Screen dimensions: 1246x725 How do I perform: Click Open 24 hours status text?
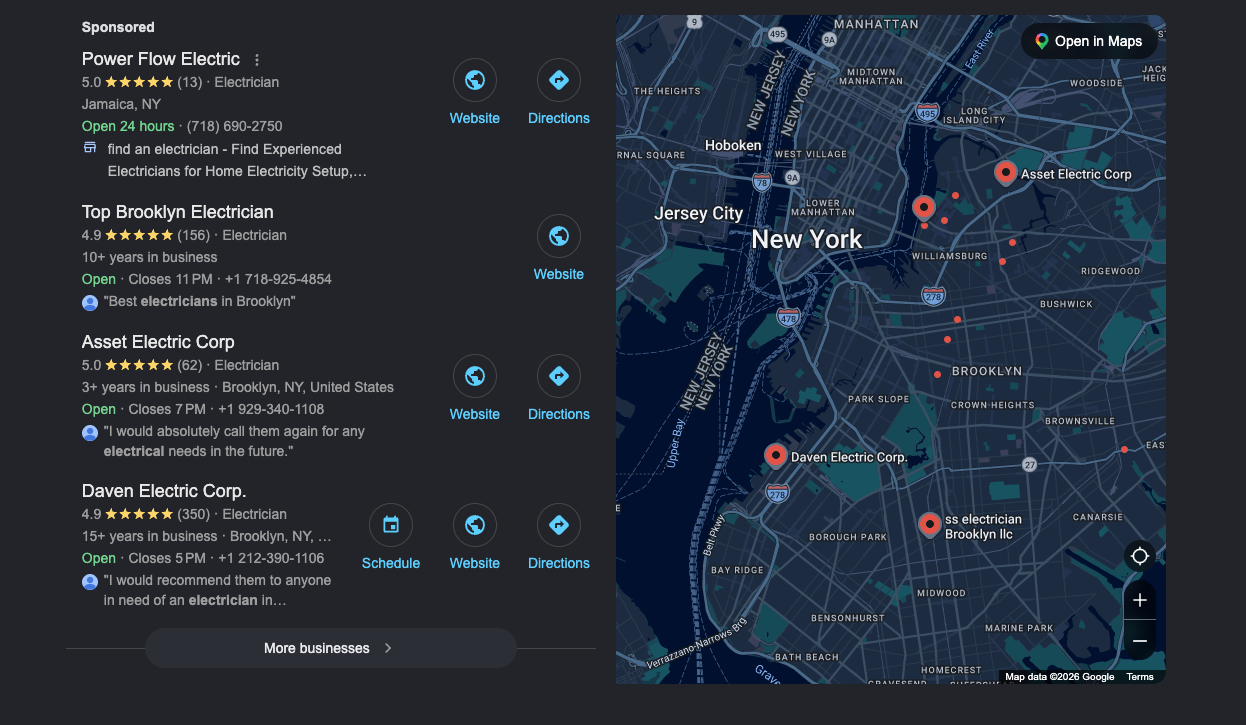coord(128,126)
